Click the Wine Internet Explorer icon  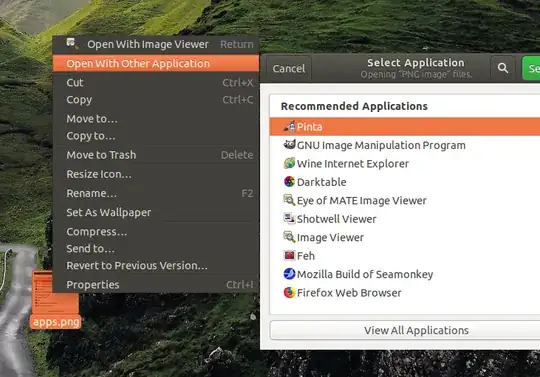289,163
